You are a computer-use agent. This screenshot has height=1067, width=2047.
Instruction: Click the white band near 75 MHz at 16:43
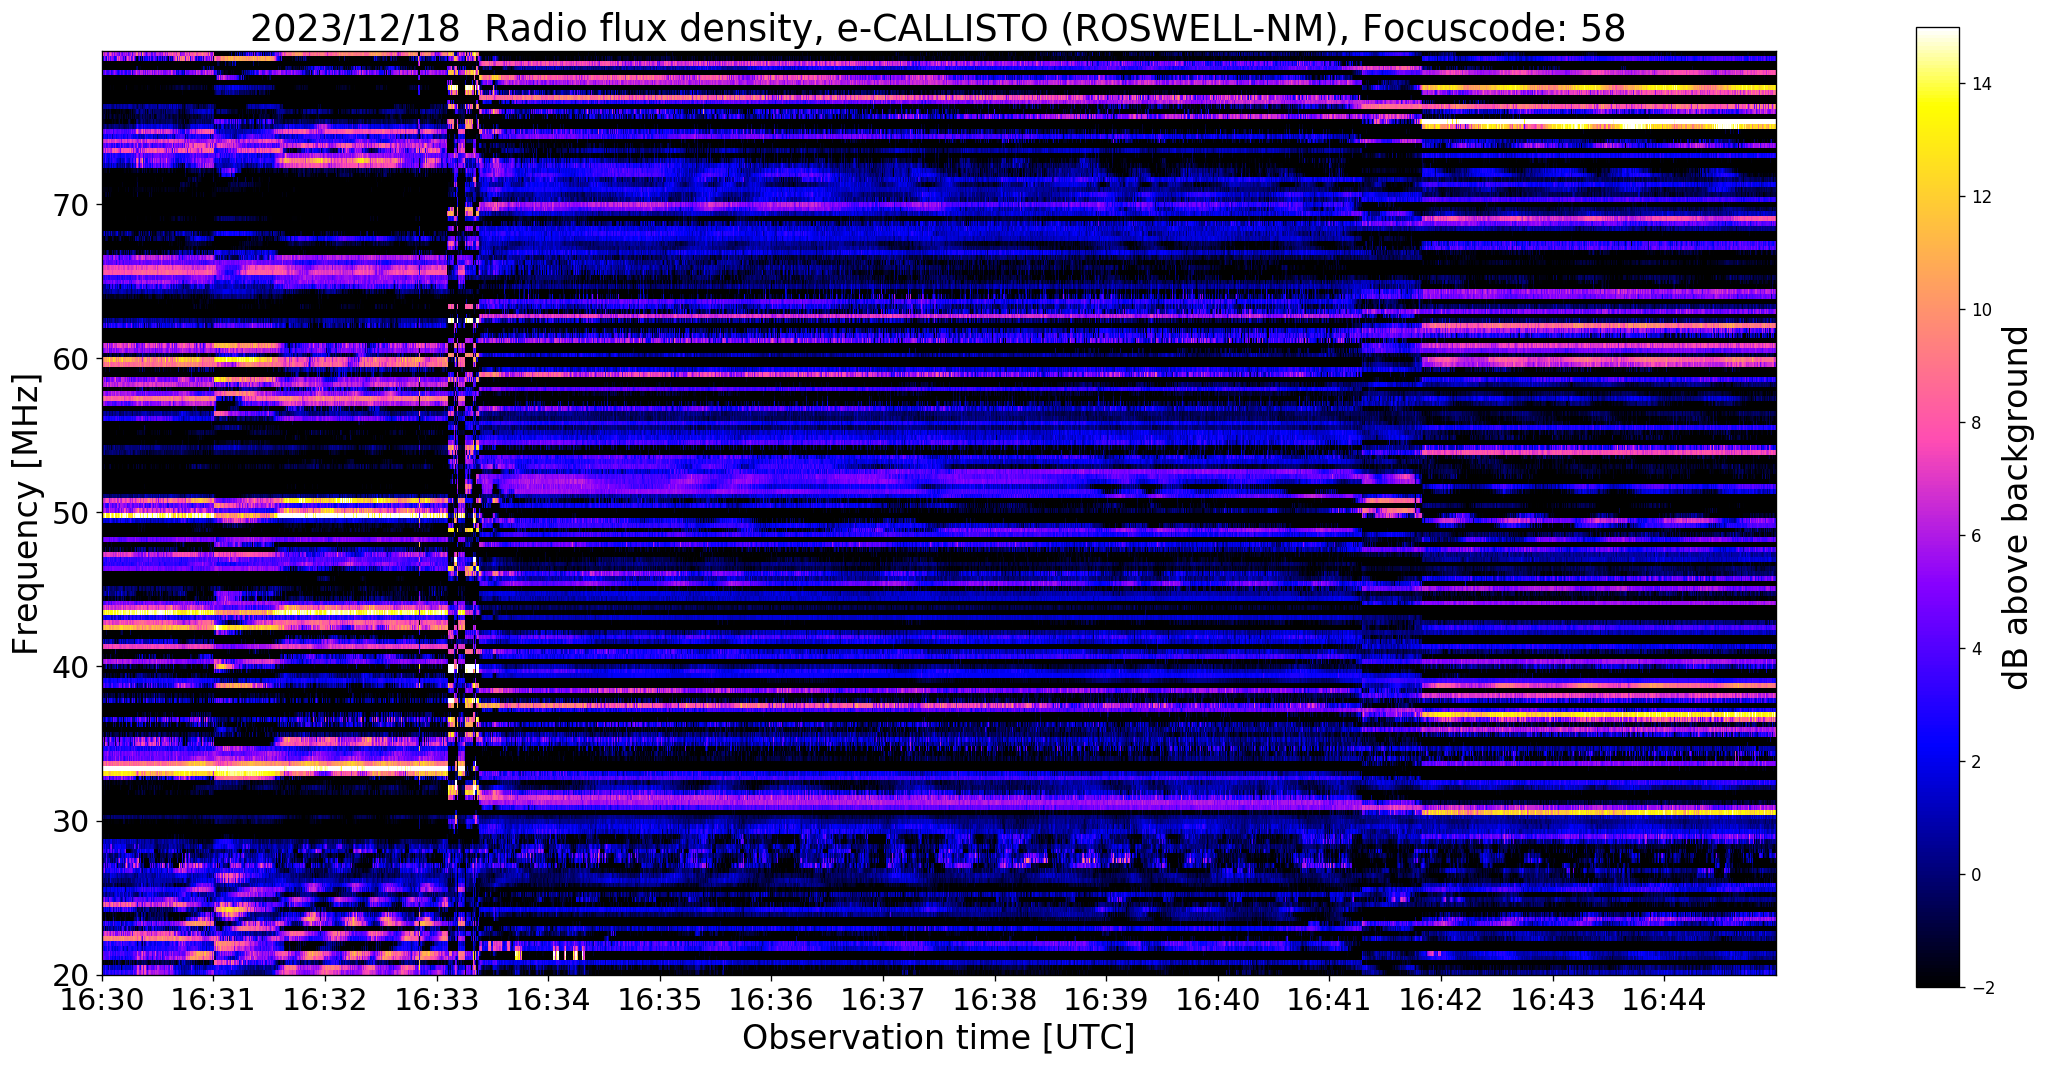[x=1598, y=124]
